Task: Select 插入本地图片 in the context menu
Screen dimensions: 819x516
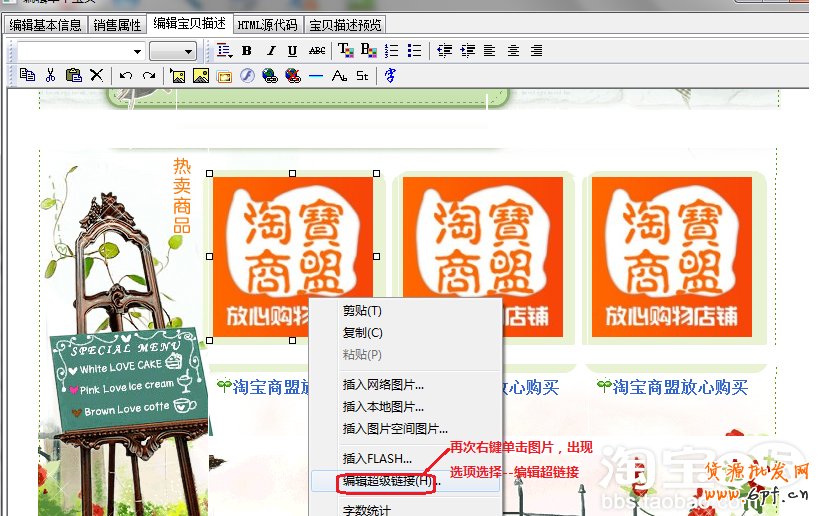Action: click(383, 407)
